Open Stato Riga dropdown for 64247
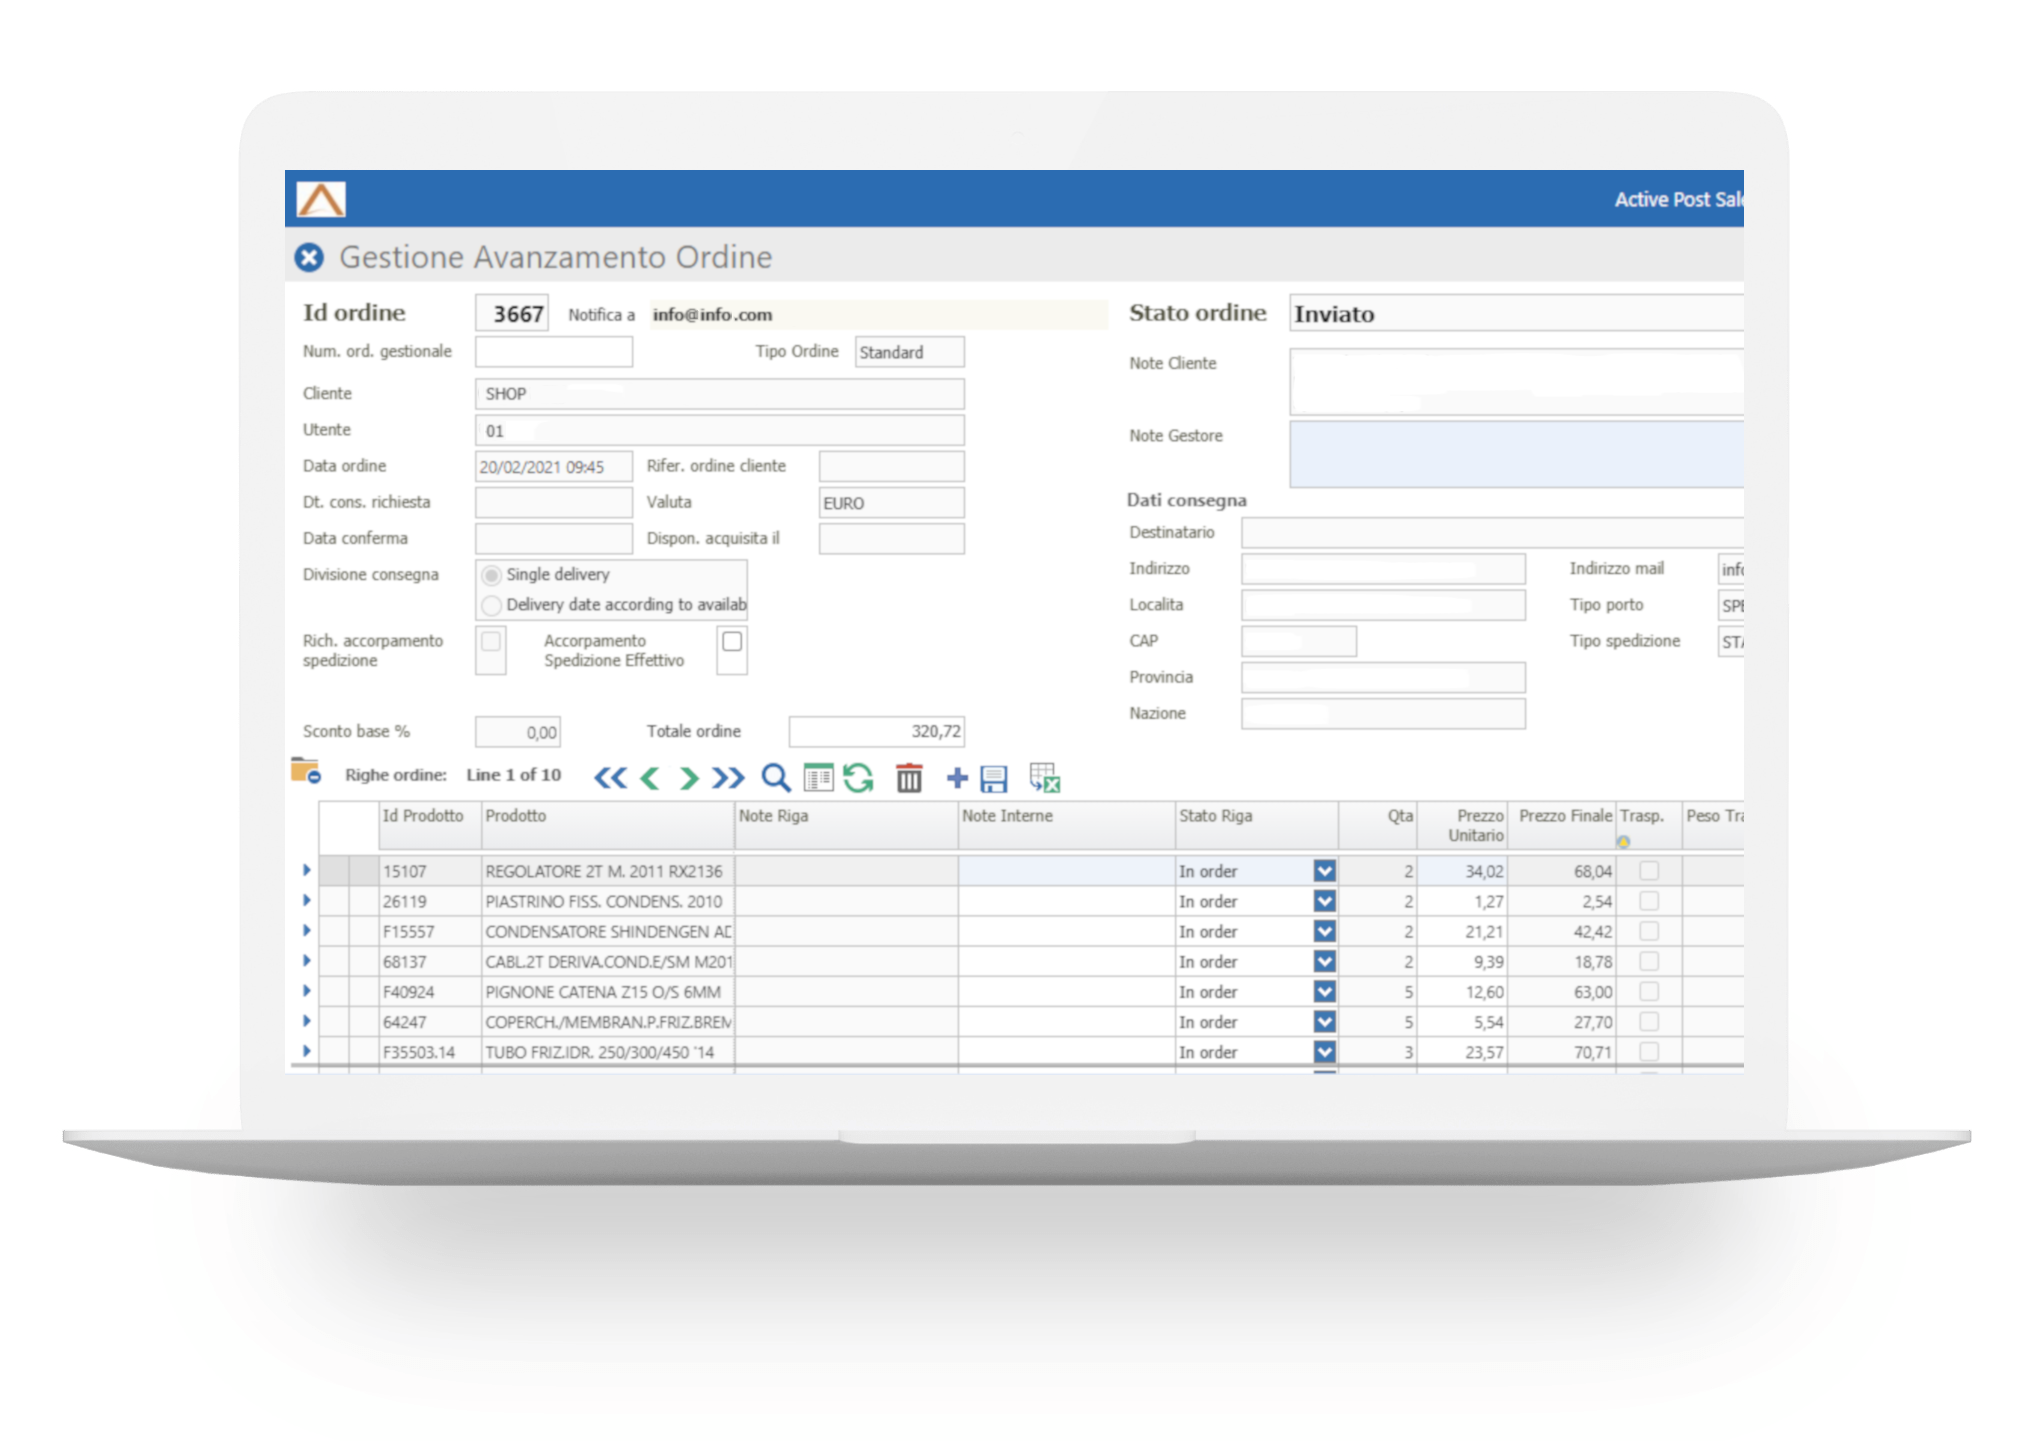Image resolution: width=2034 pixels, height=1441 pixels. [1325, 1021]
